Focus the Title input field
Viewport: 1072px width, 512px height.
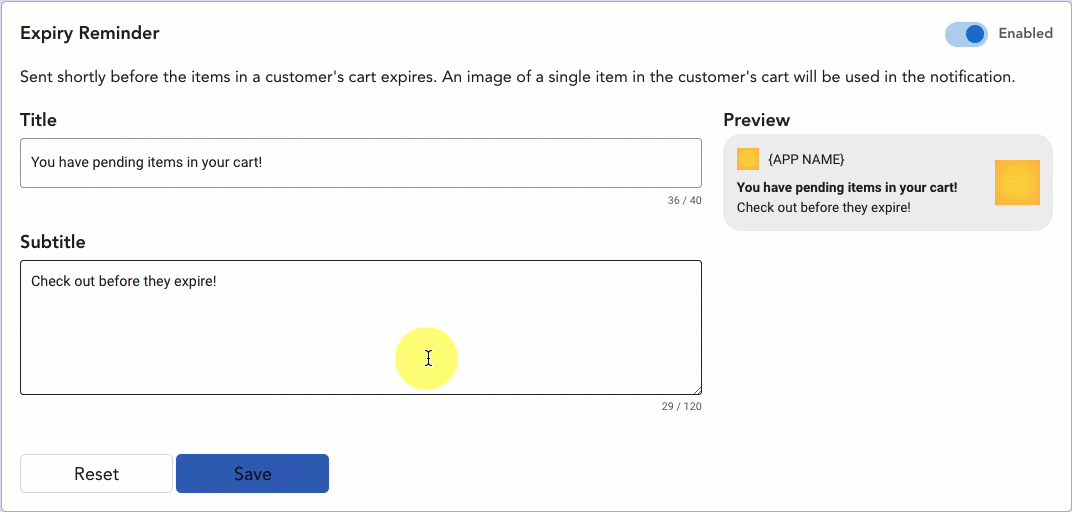tap(361, 163)
